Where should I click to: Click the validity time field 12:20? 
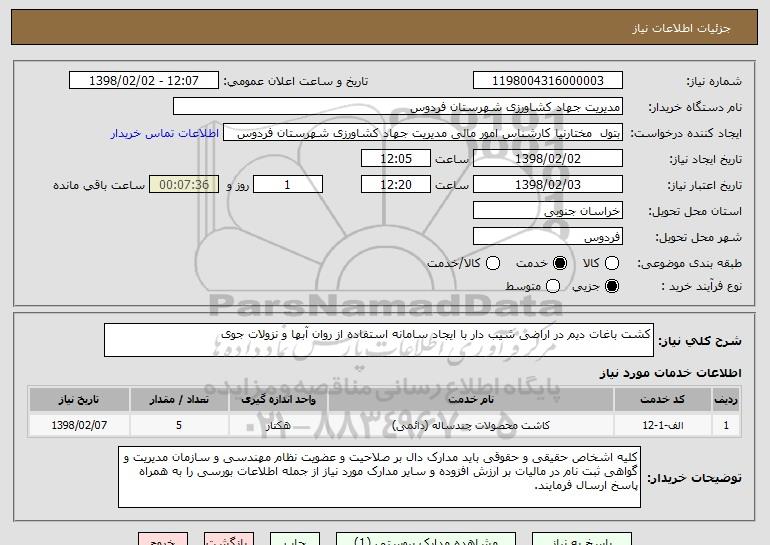click(396, 185)
